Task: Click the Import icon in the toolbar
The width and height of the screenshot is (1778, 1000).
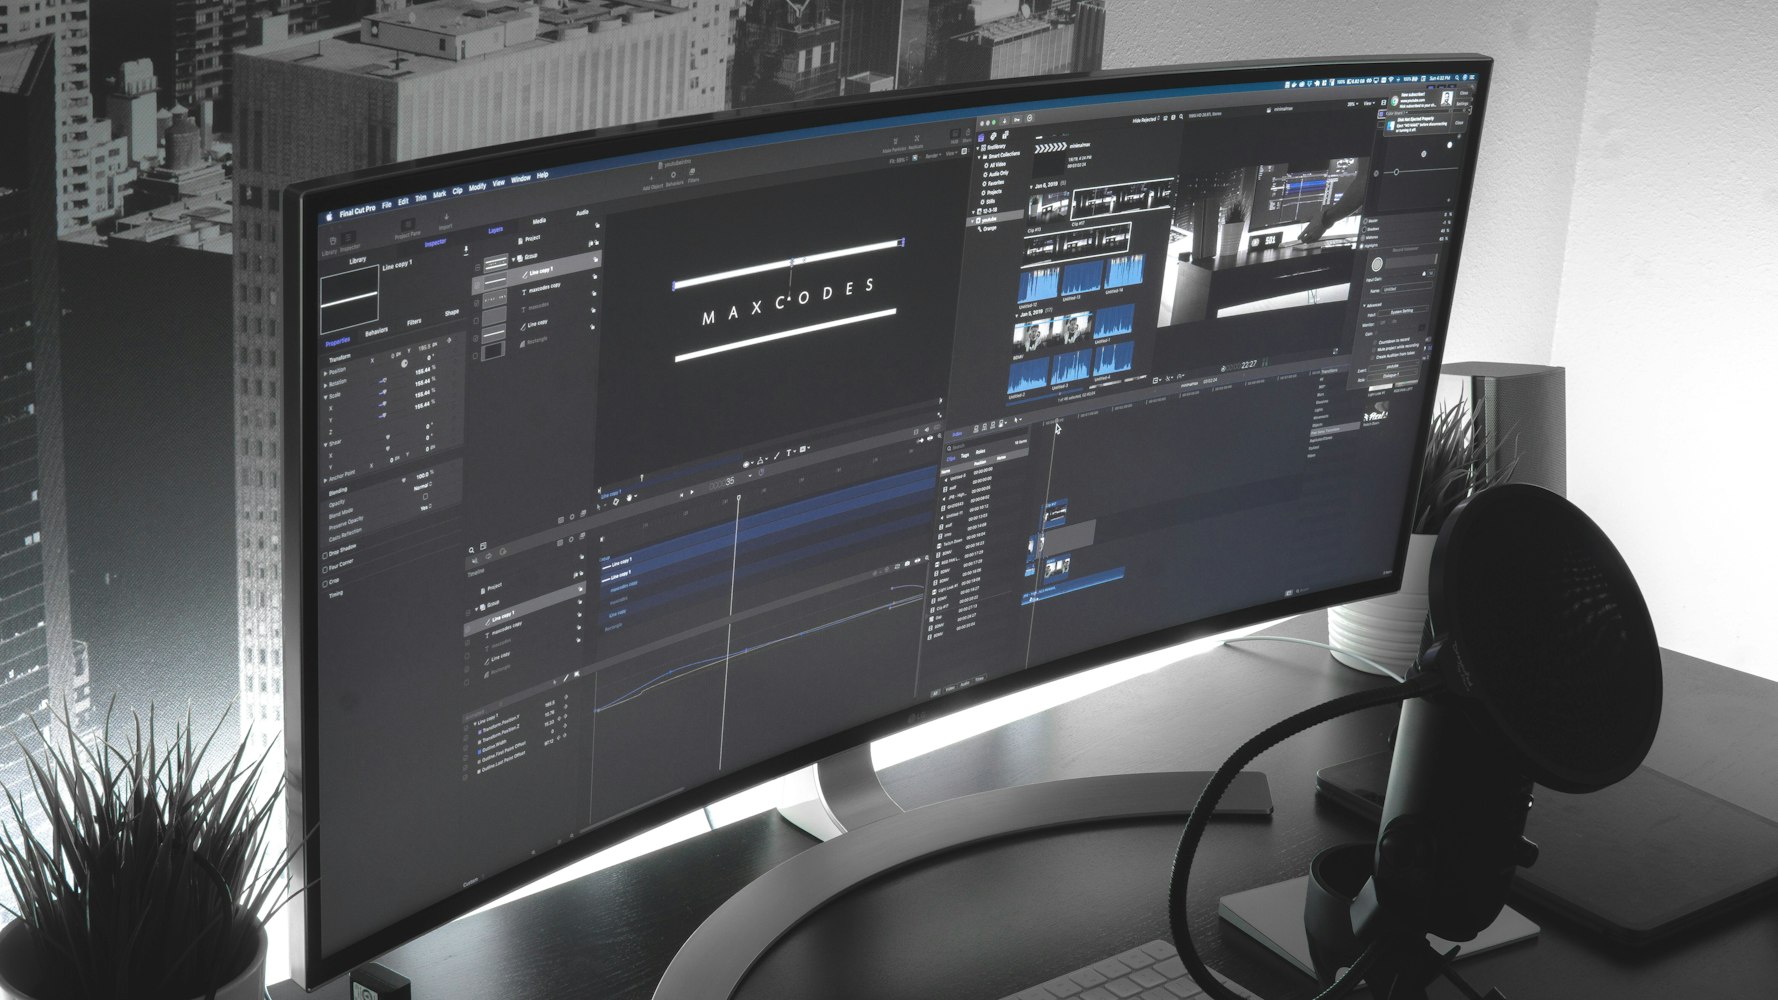Action: (446, 218)
